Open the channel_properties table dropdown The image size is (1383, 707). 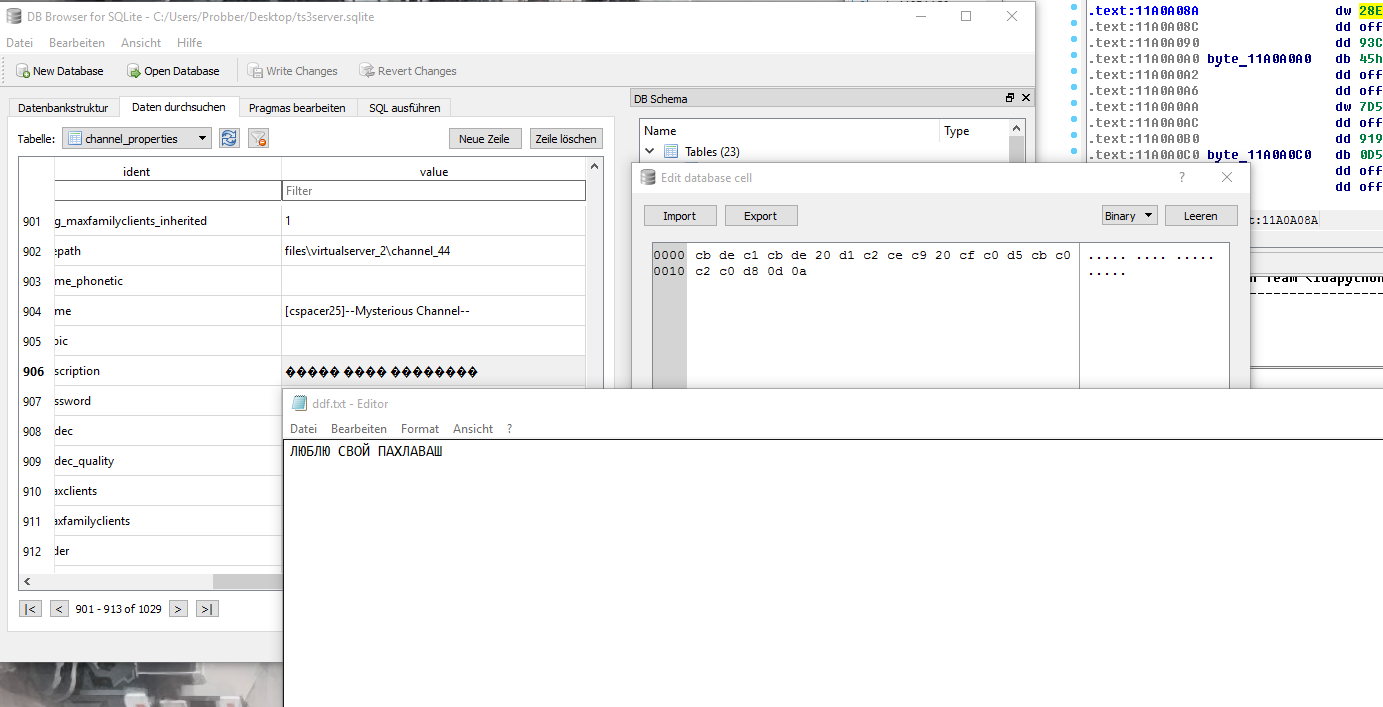tap(137, 139)
